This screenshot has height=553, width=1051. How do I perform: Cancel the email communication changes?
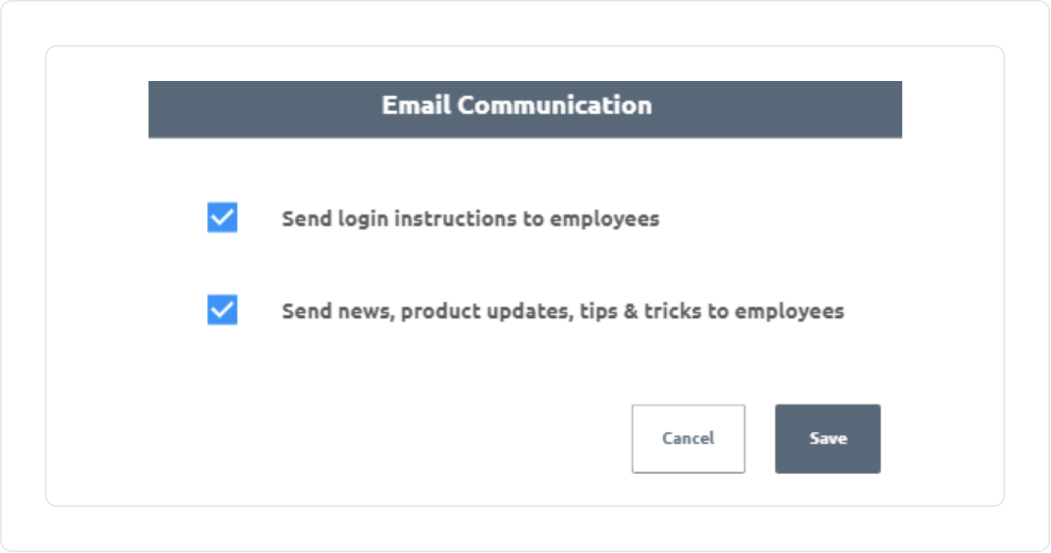[688, 438]
